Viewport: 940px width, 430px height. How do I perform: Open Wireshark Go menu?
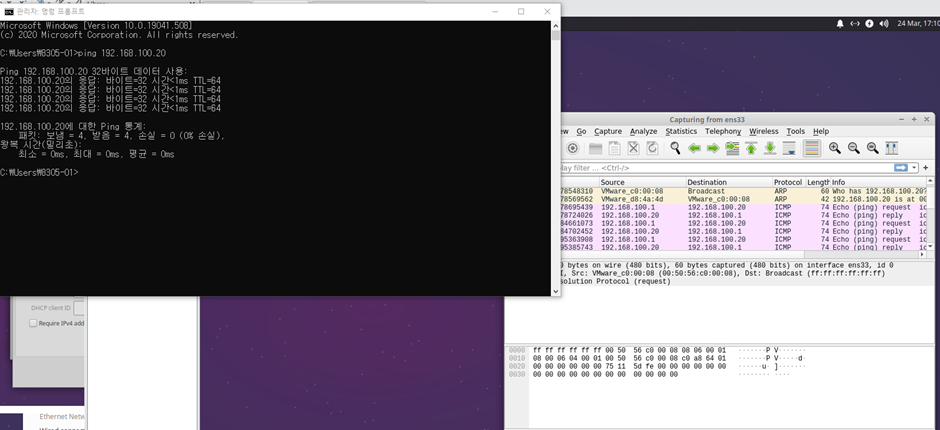(x=582, y=131)
